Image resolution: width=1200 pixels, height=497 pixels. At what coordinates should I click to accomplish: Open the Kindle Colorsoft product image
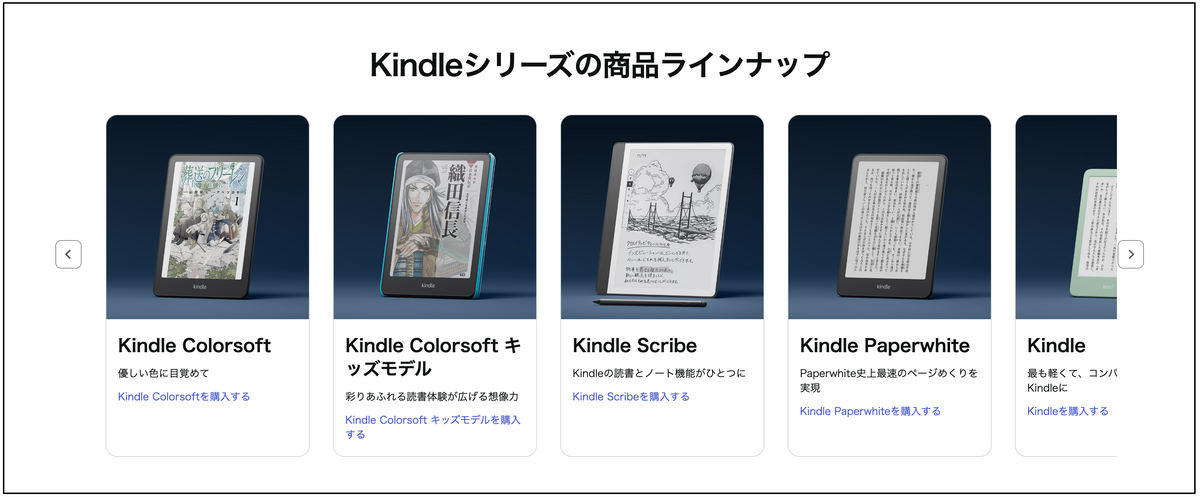tap(208, 217)
